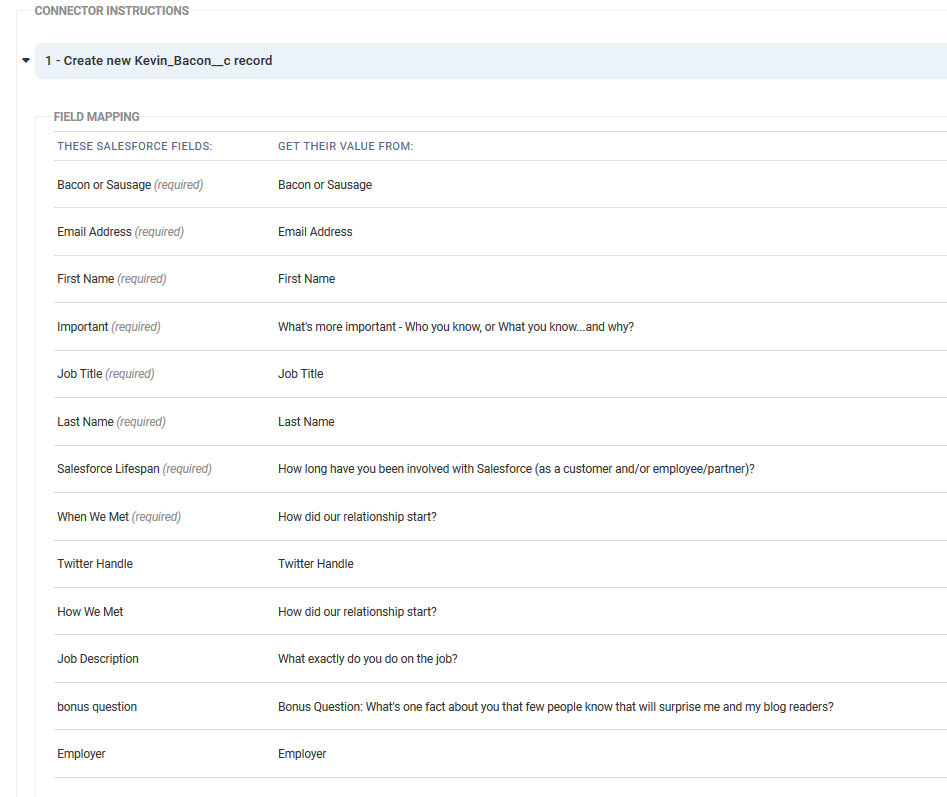
Task: Select the 'Get their value from' column header
Action: tap(345, 146)
